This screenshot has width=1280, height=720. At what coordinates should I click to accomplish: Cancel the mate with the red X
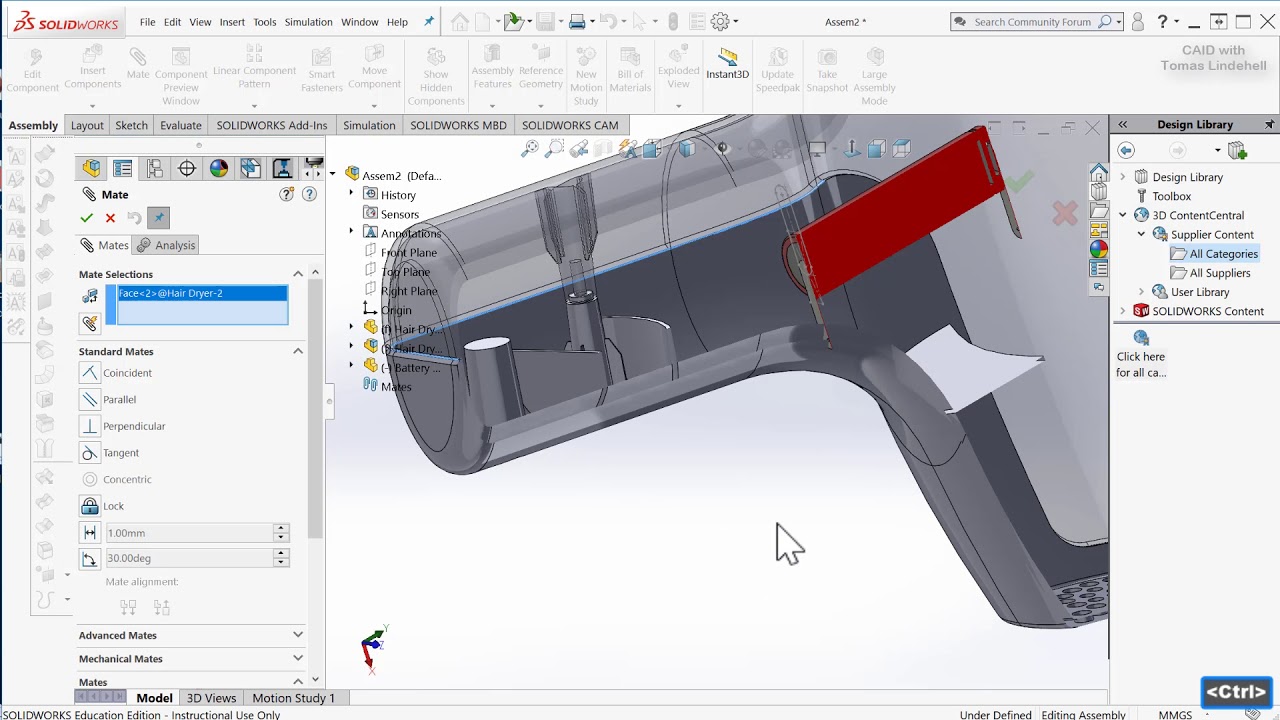(x=110, y=218)
